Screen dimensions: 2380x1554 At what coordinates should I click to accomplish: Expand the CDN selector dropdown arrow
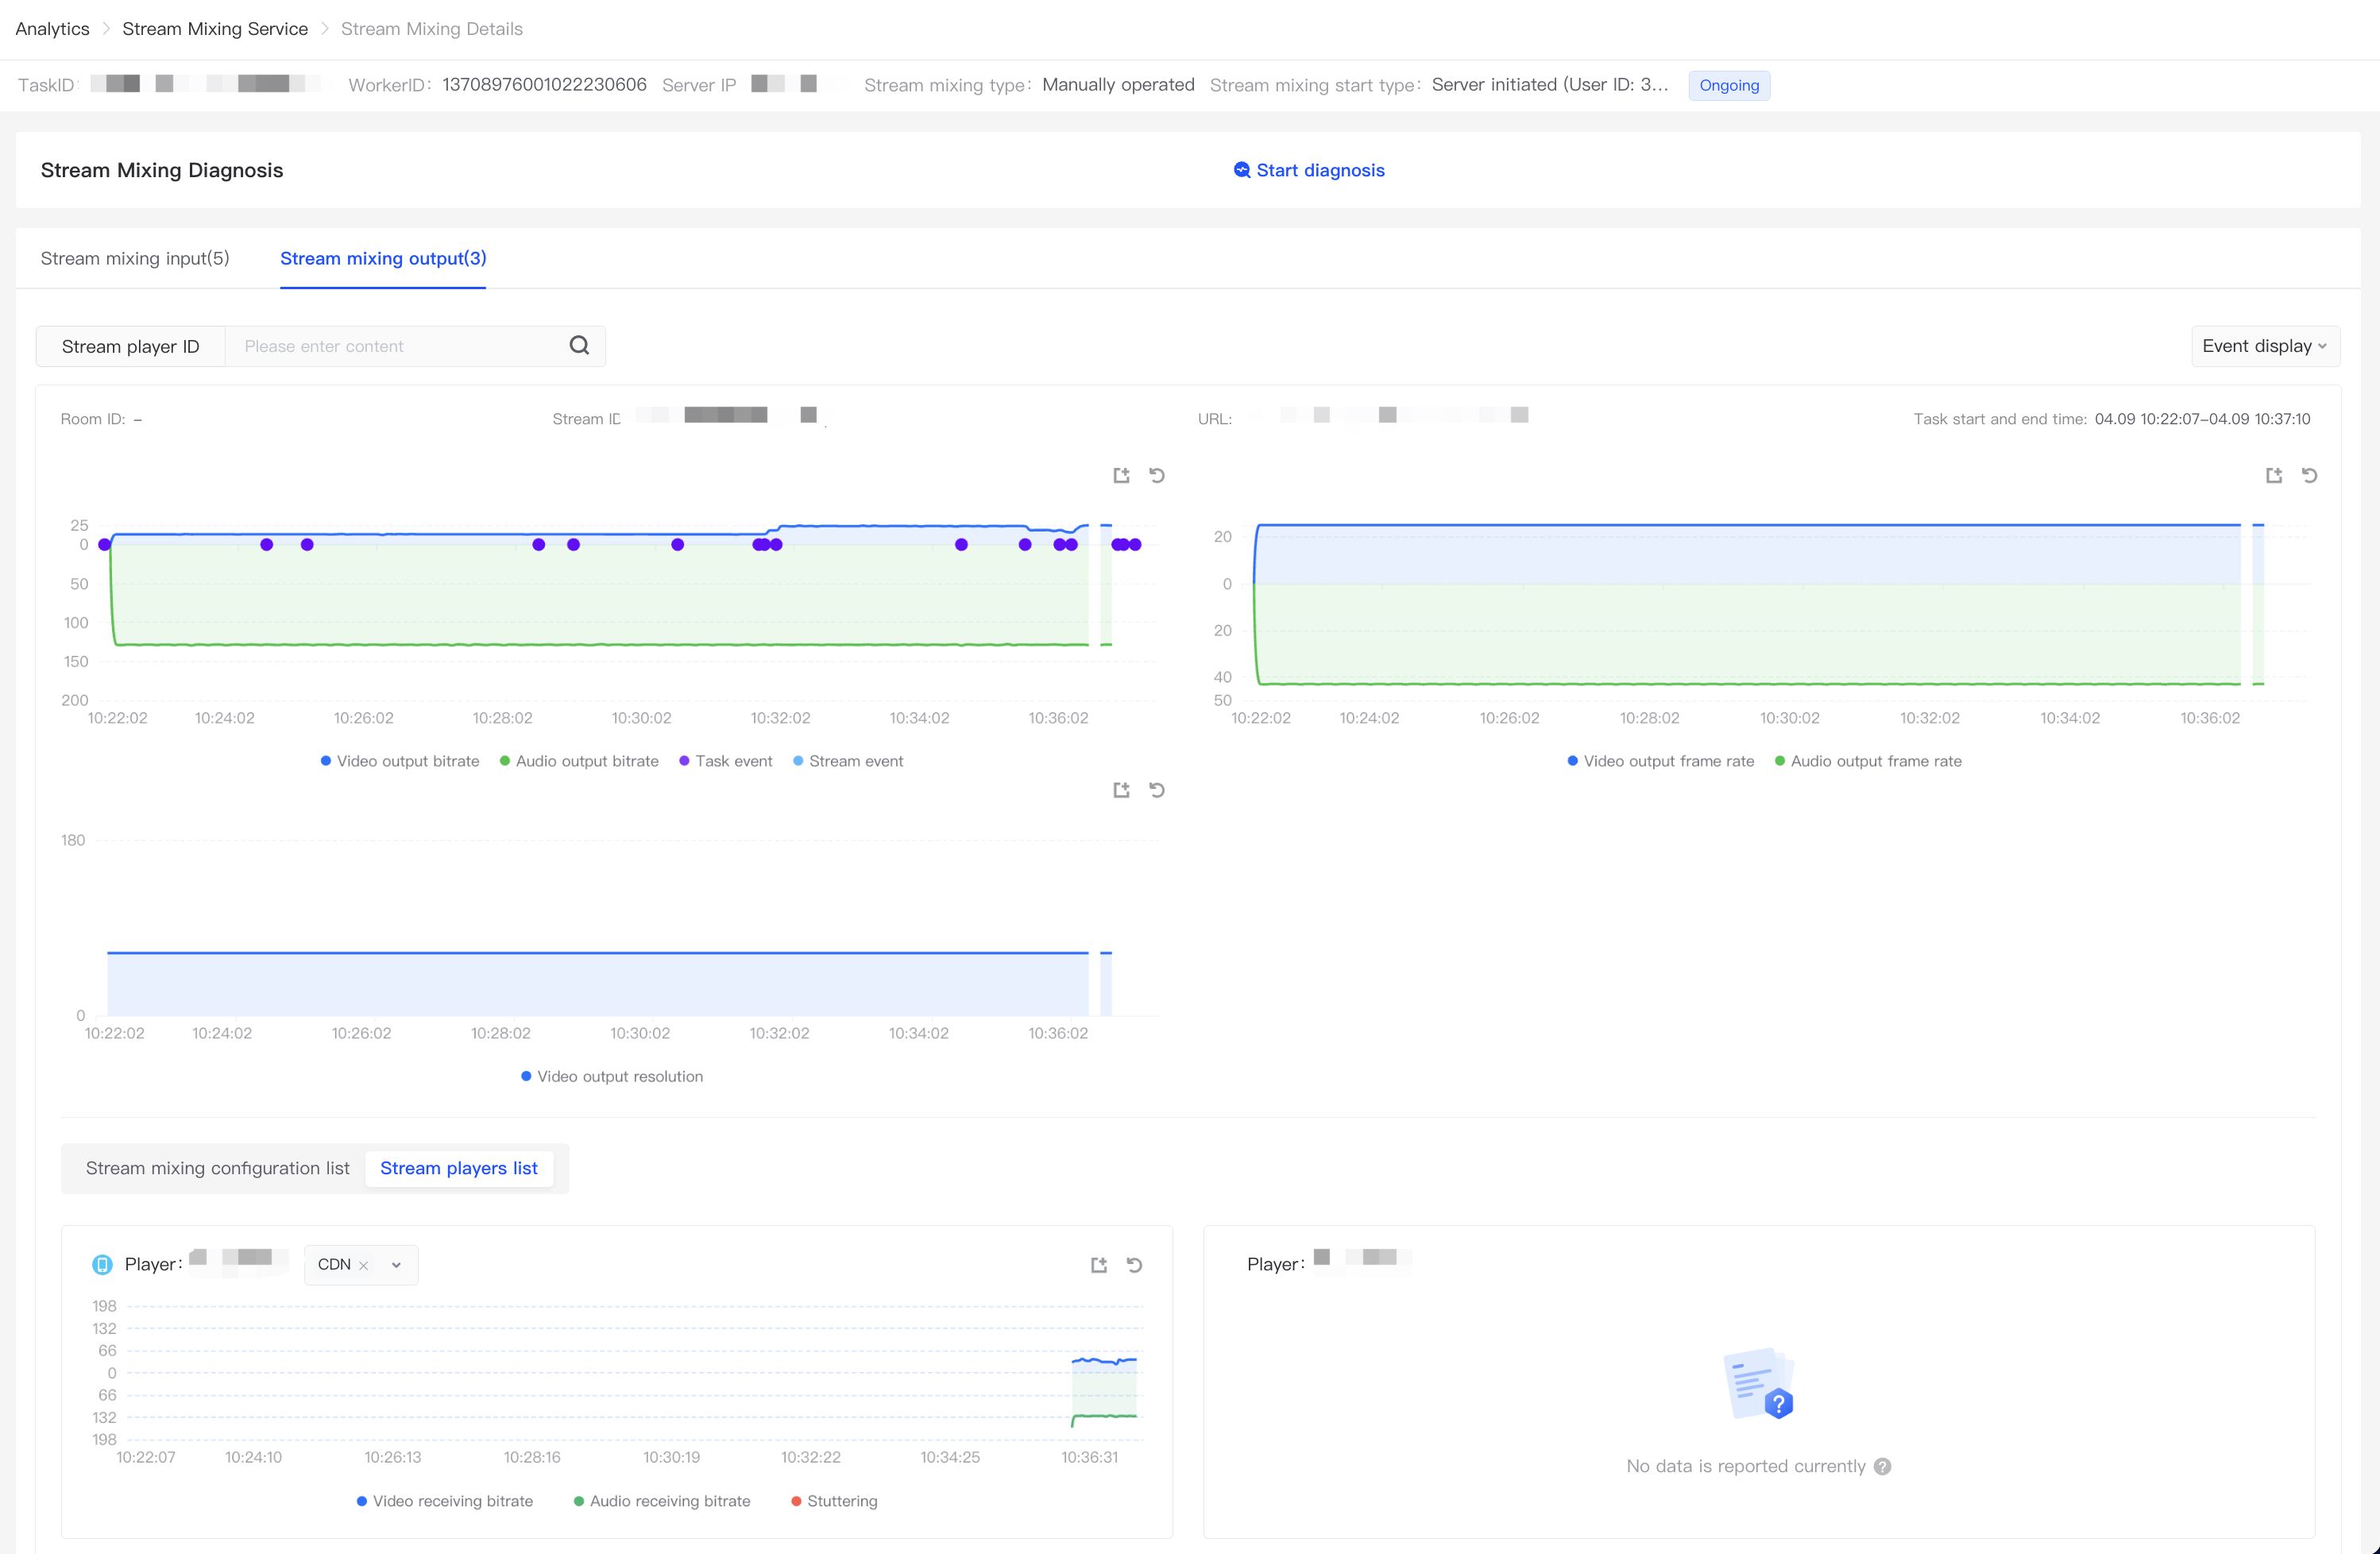point(396,1265)
